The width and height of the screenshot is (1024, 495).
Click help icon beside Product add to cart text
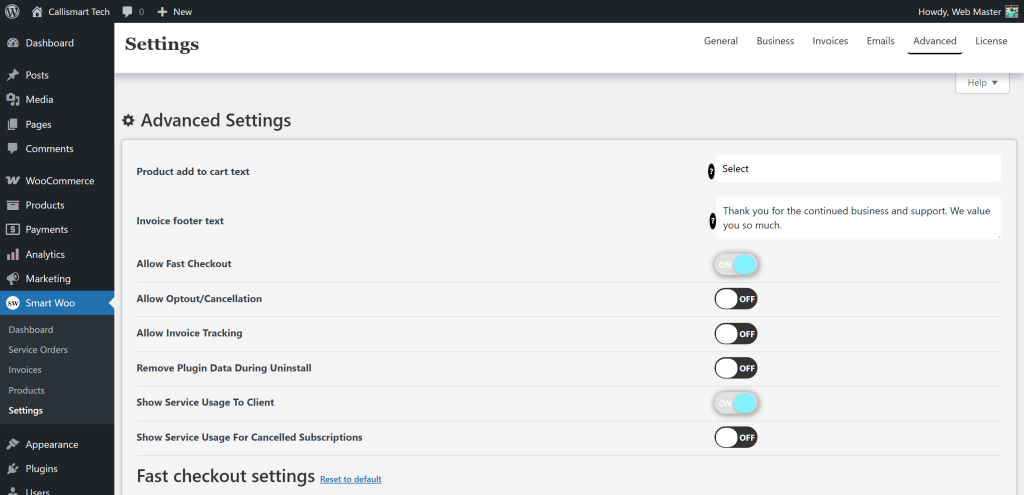coord(711,172)
